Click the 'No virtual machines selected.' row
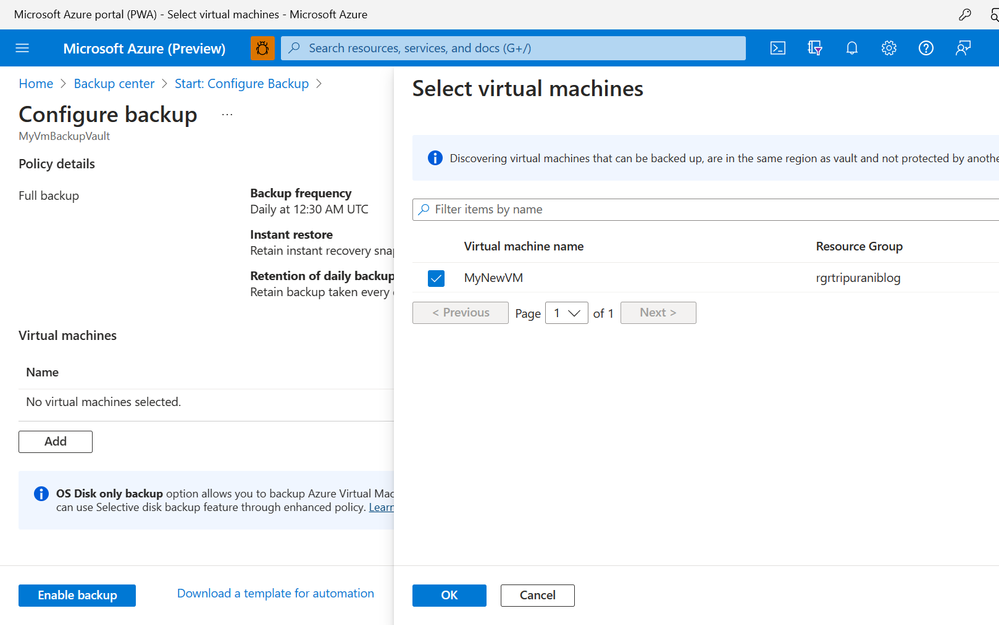The width and height of the screenshot is (999, 625). [x=206, y=402]
